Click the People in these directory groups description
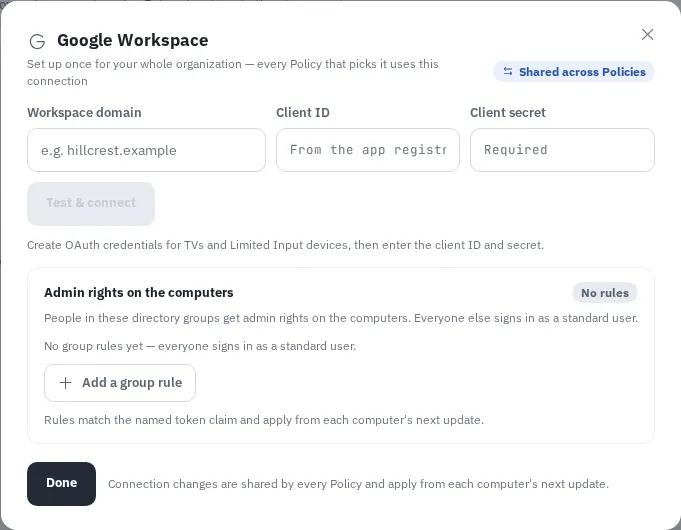Viewport: 681px width, 530px height. [x=341, y=318]
